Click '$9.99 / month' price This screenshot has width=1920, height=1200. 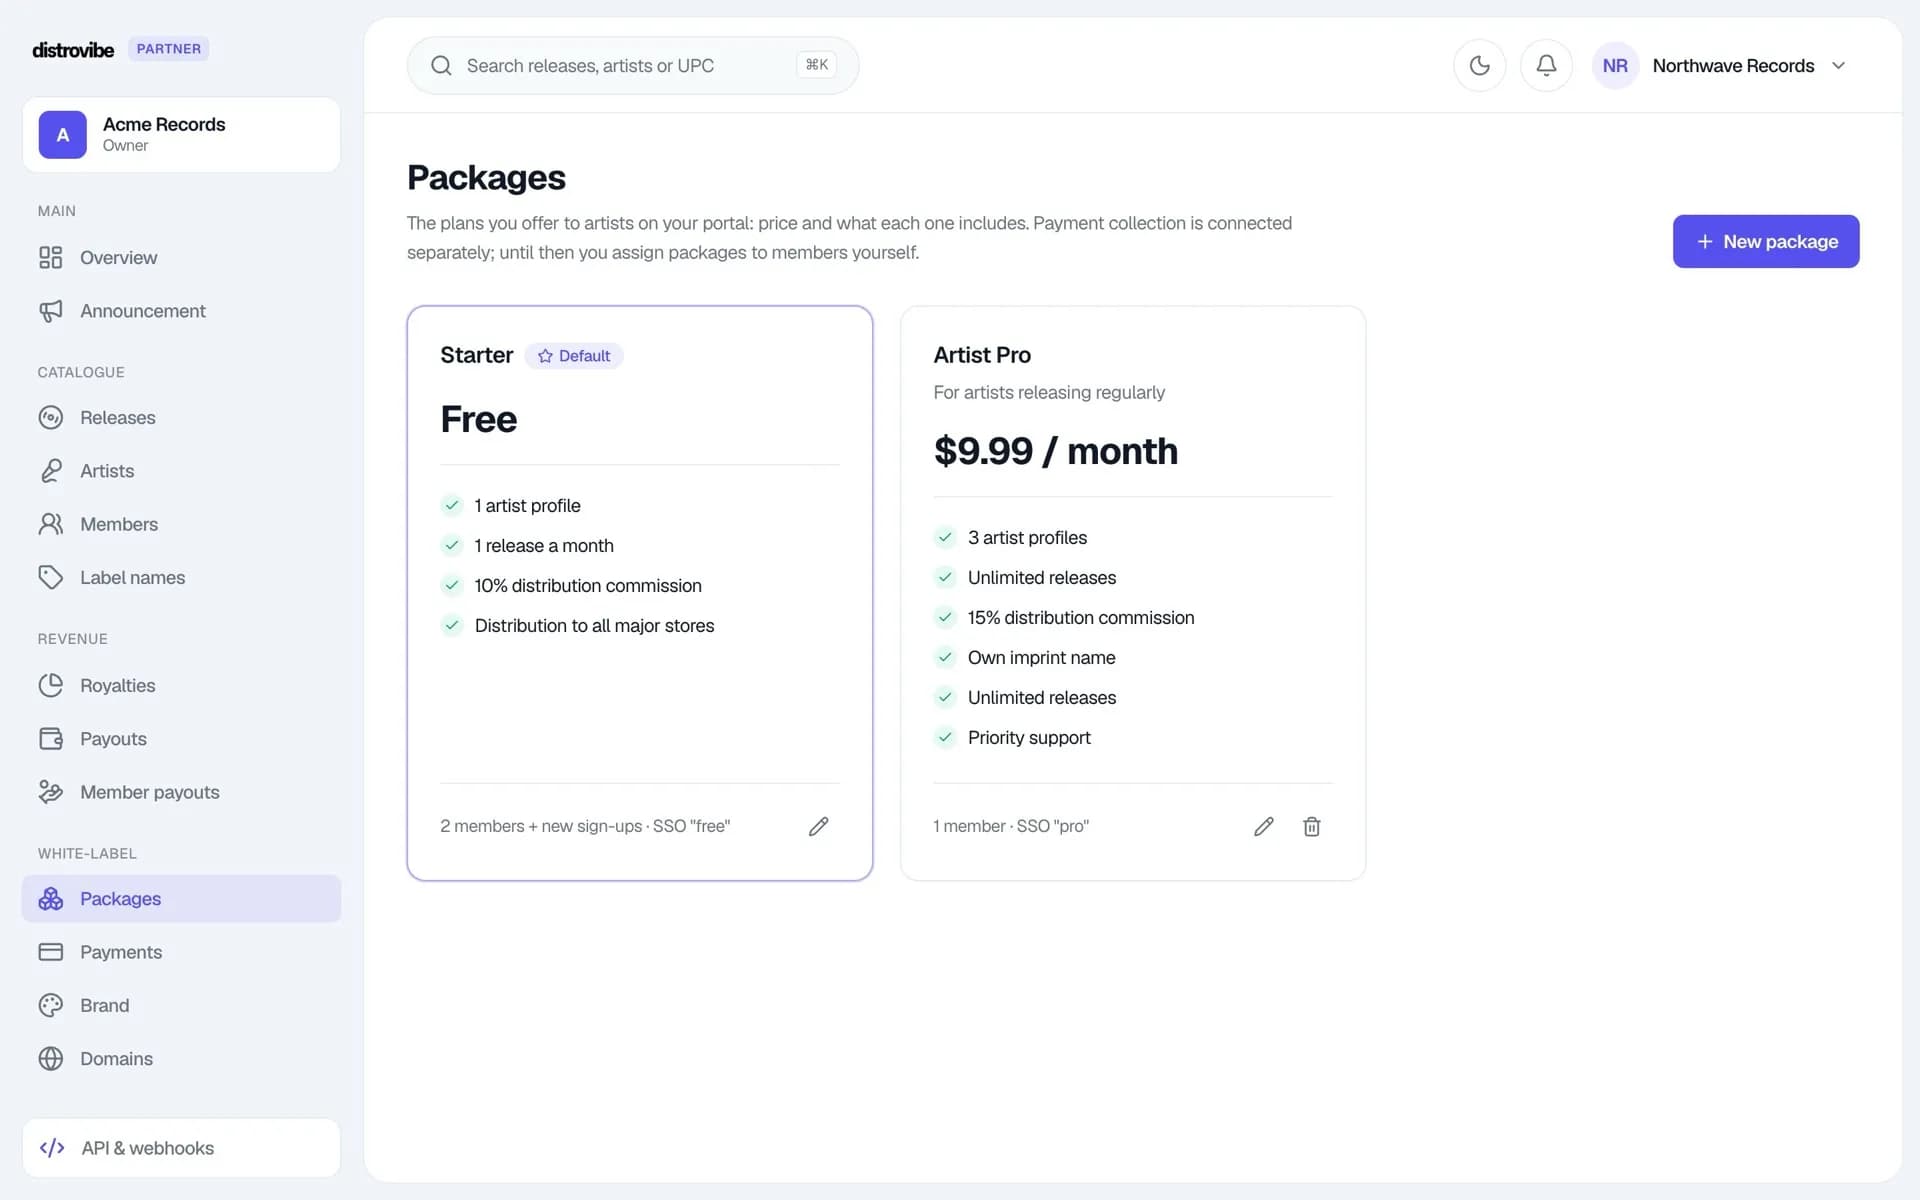point(1056,451)
